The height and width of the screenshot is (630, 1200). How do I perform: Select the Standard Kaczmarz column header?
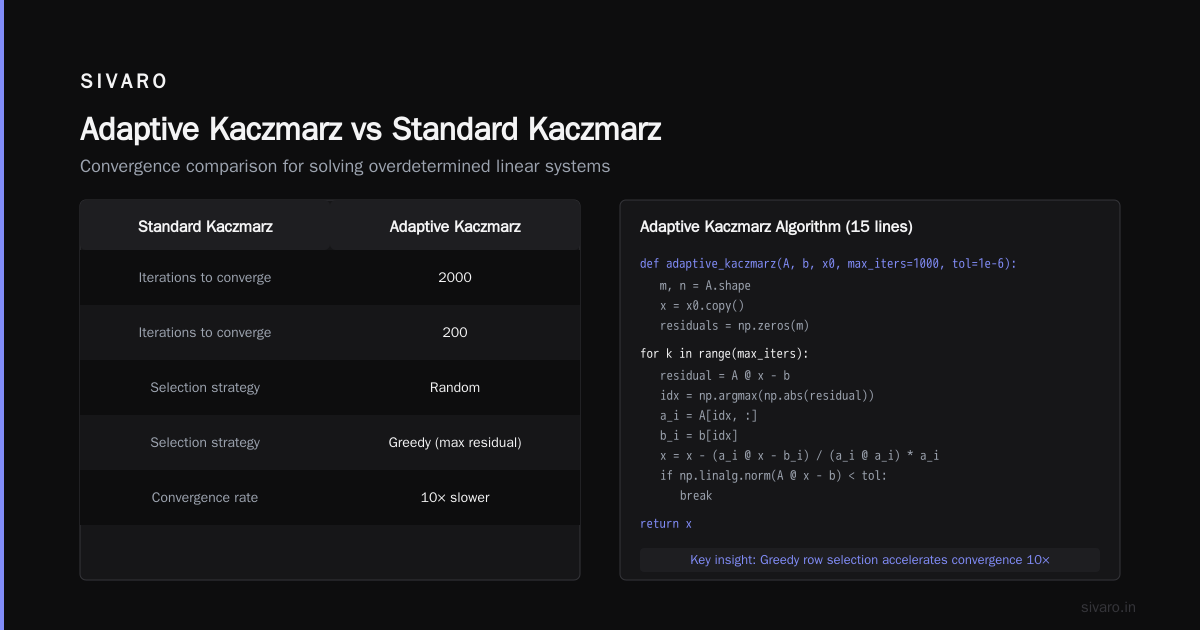tap(205, 227)
